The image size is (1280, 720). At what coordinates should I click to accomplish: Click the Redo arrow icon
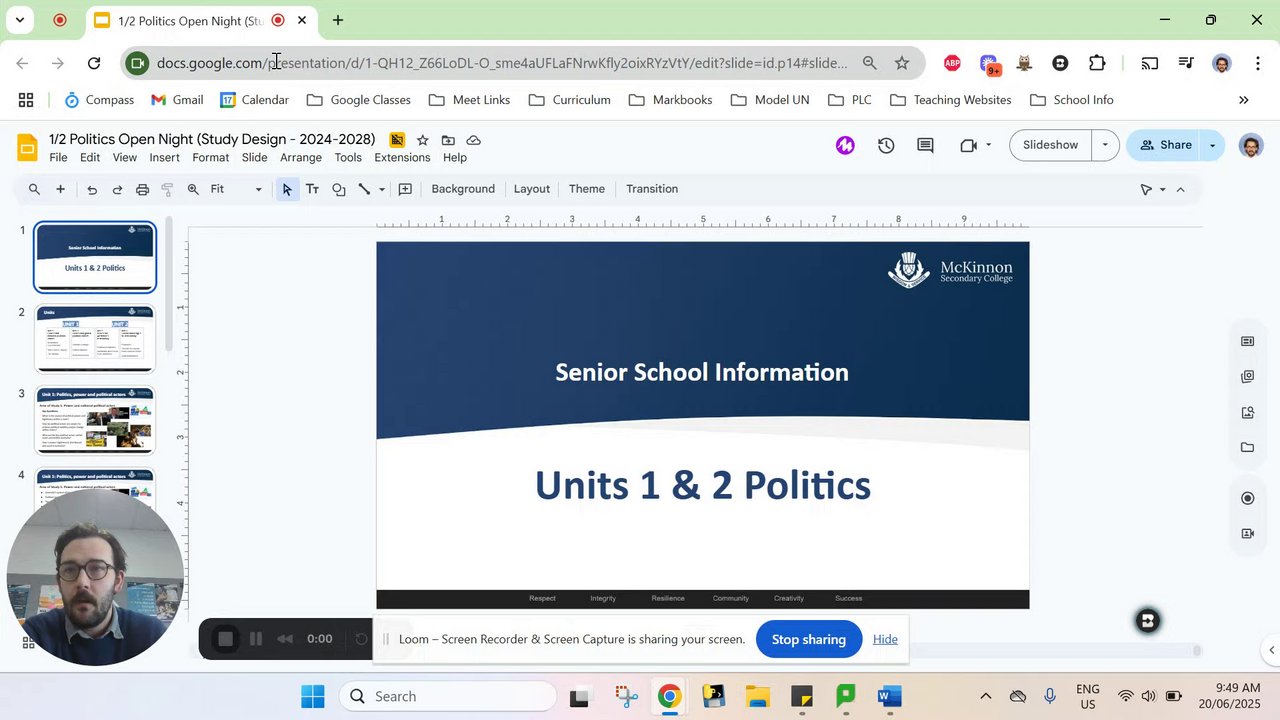tap(117, 189)
